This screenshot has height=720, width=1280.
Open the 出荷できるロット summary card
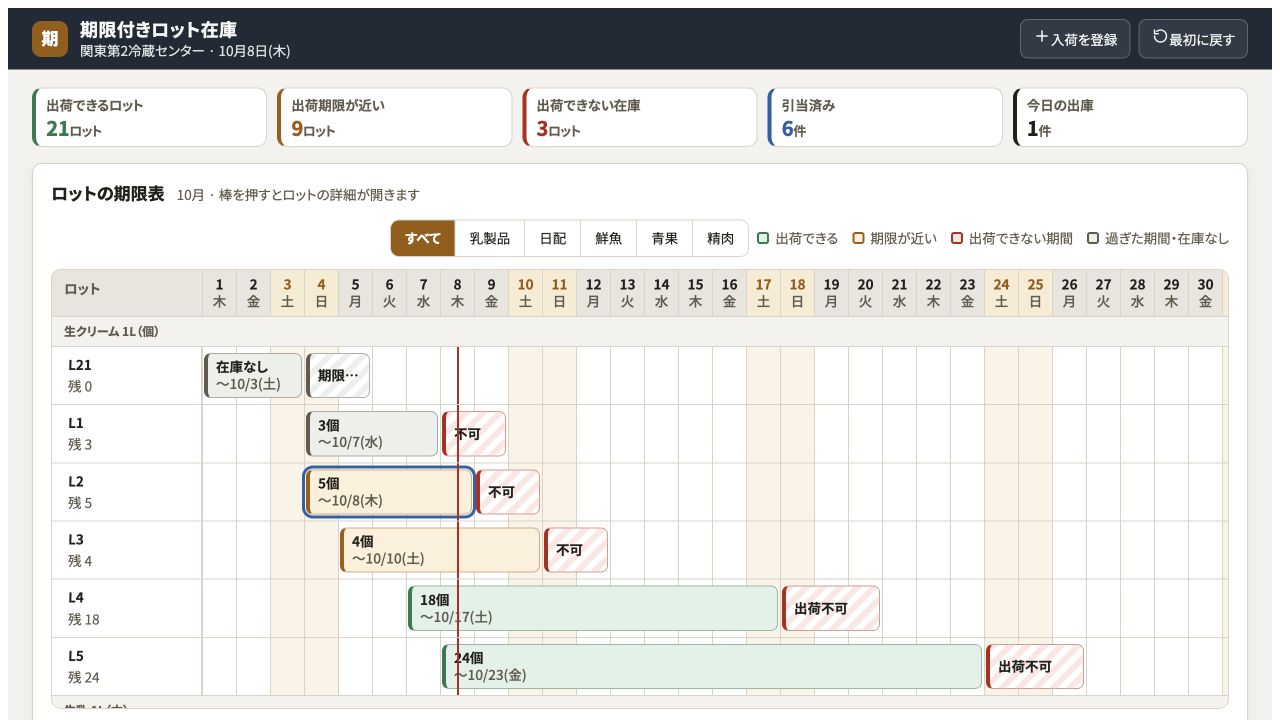click(x=150, y=117)
